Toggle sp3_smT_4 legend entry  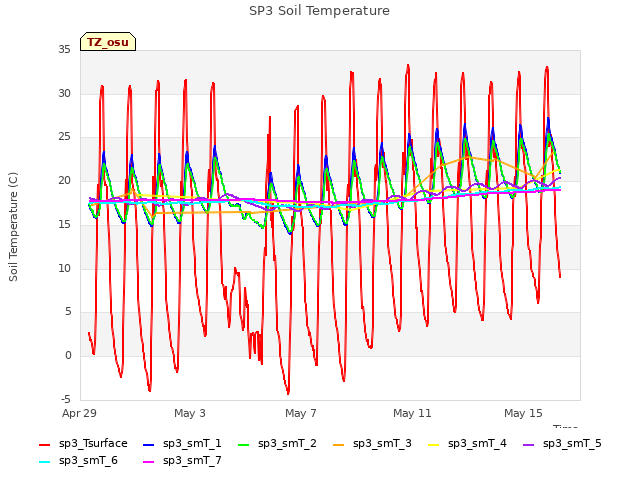click(467, 444)
